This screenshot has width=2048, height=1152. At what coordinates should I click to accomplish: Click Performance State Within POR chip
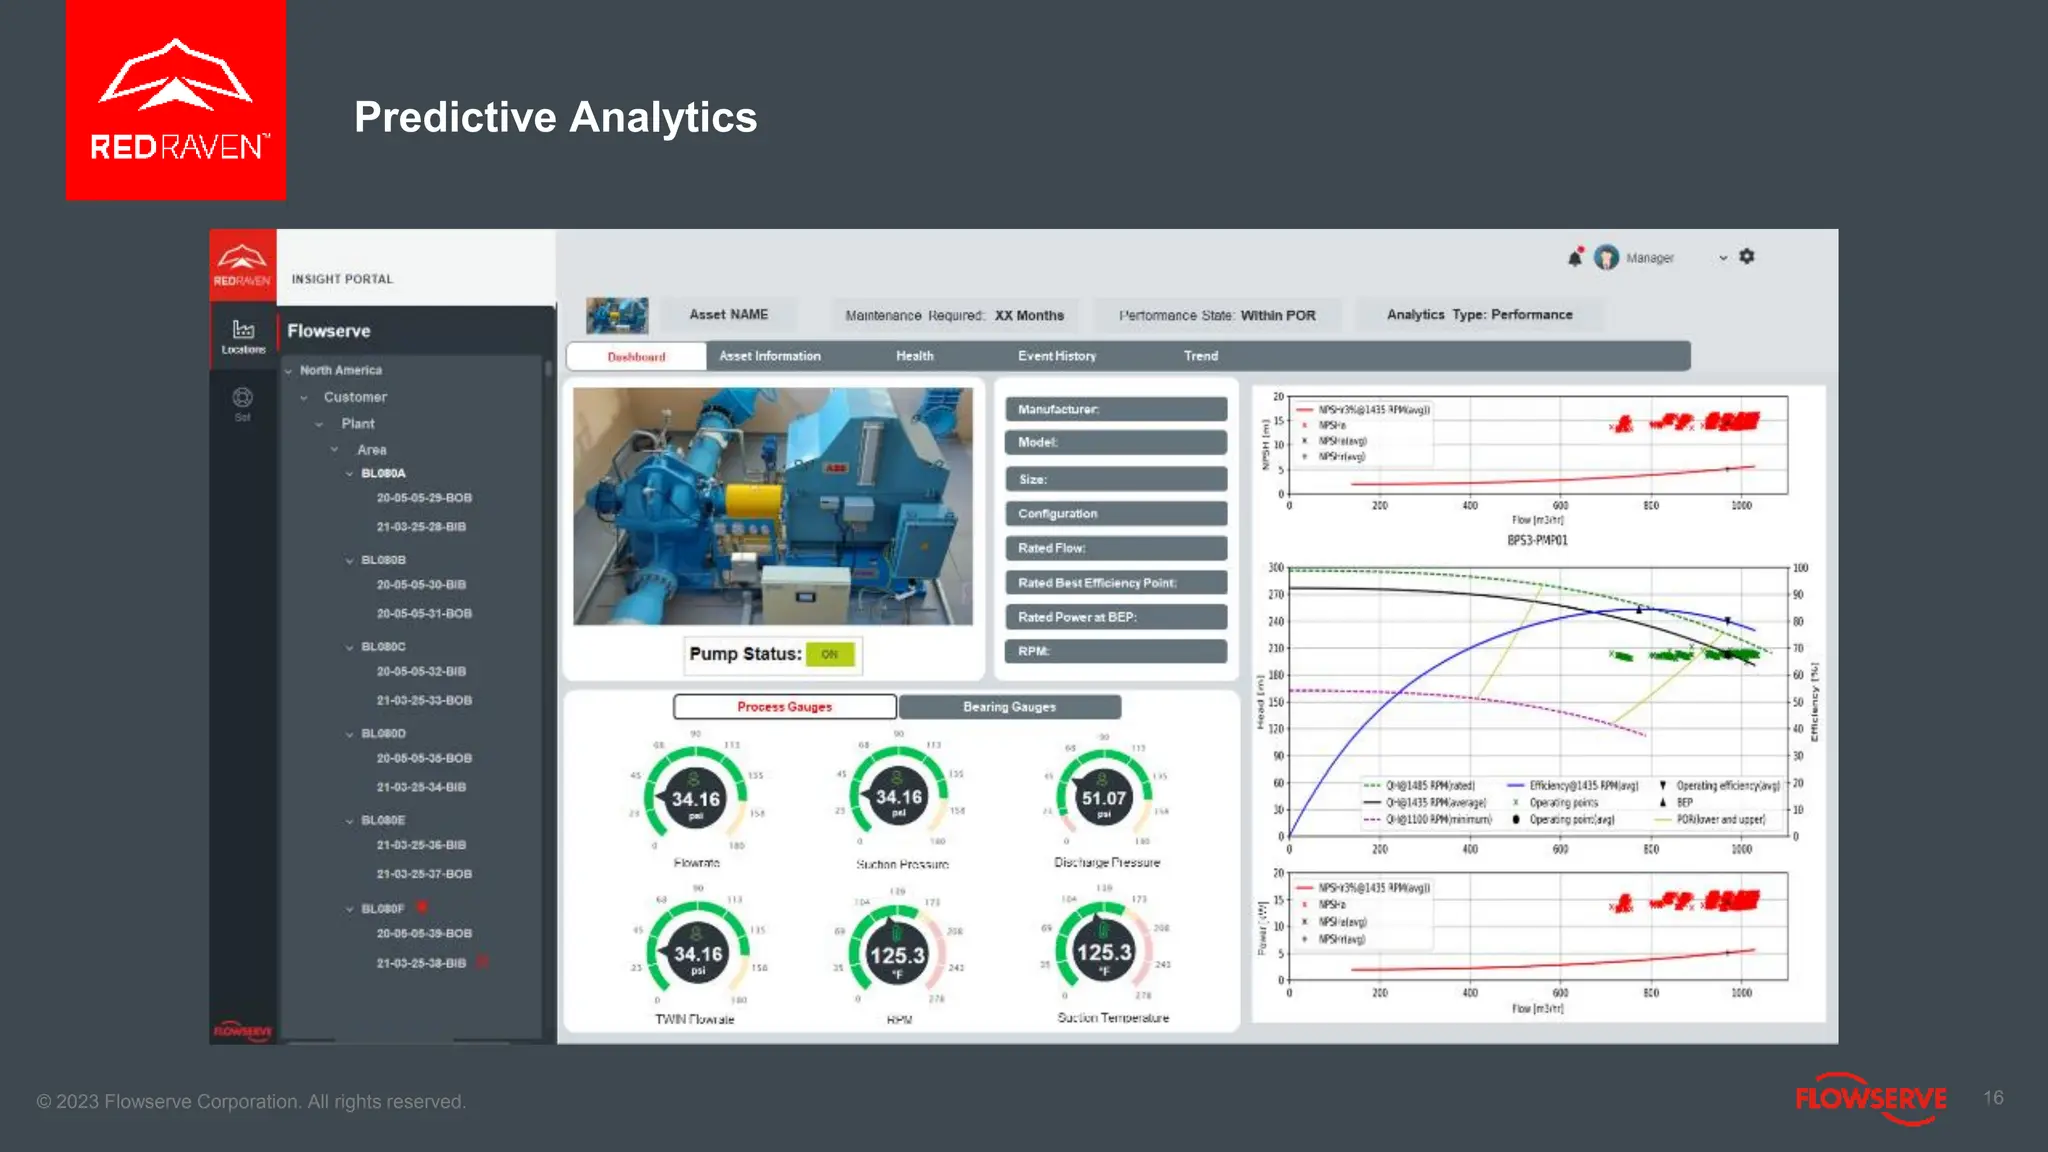(x=1217, y=315)
